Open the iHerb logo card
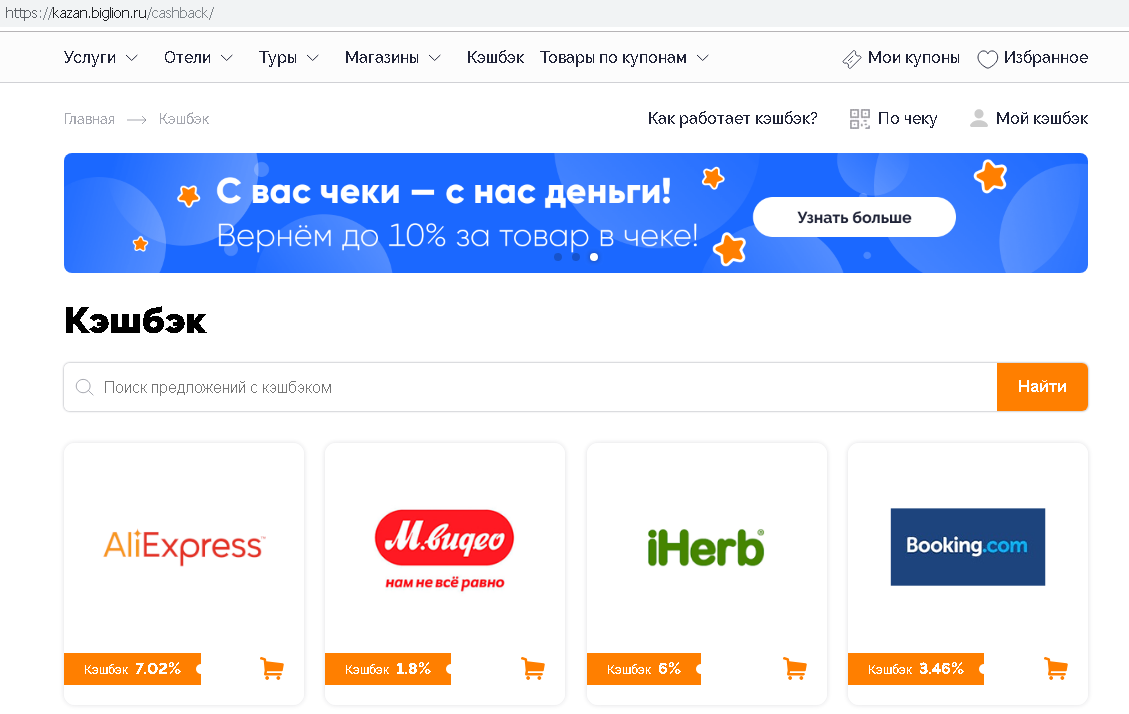The height and width of the screenshot is (714, 1129). (706, 548)
